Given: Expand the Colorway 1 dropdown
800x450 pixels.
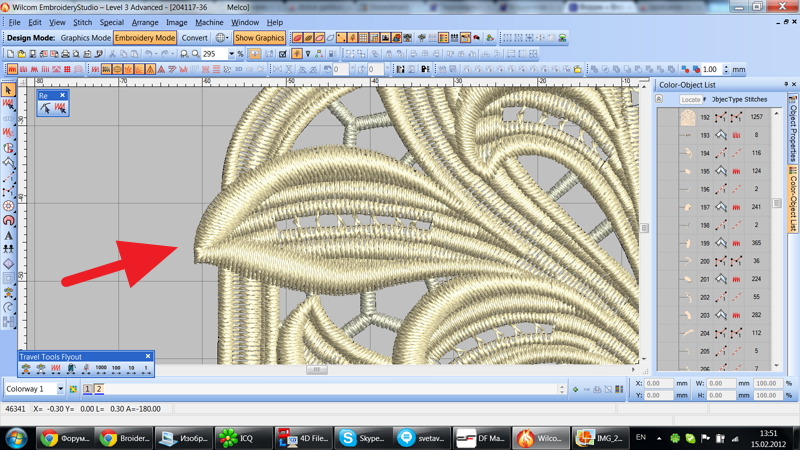Looking at the screenshot, I should (60, 389).
